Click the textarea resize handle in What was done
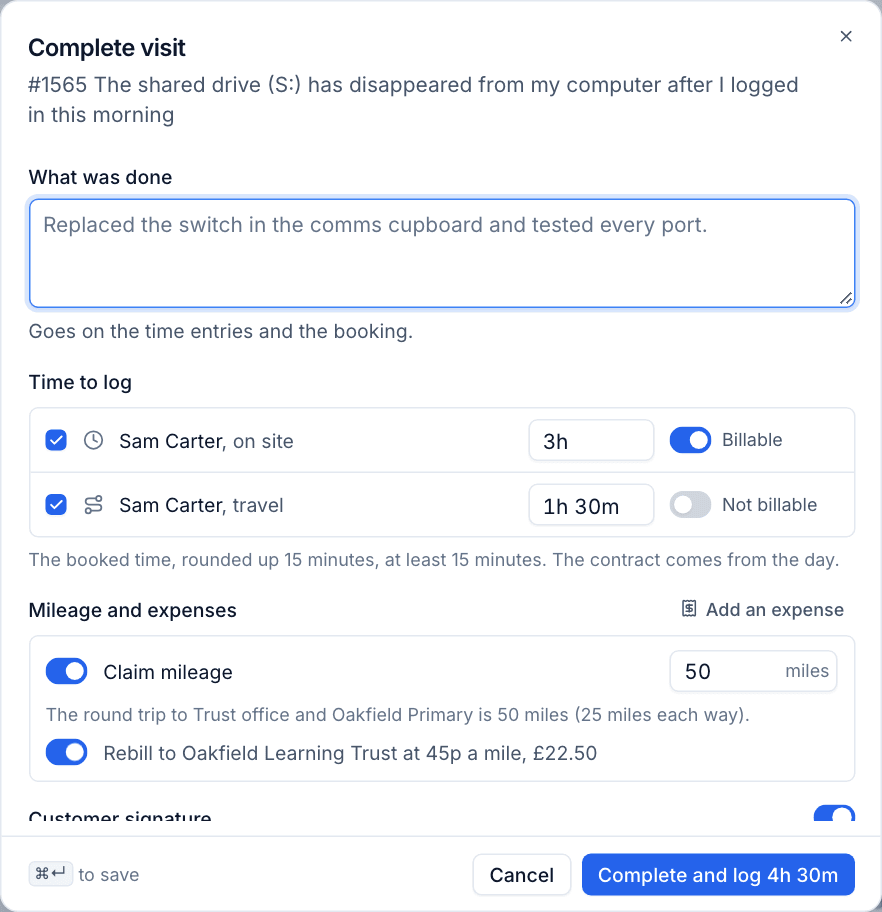The width and height of the screenshot is (882, 912). 847,298
